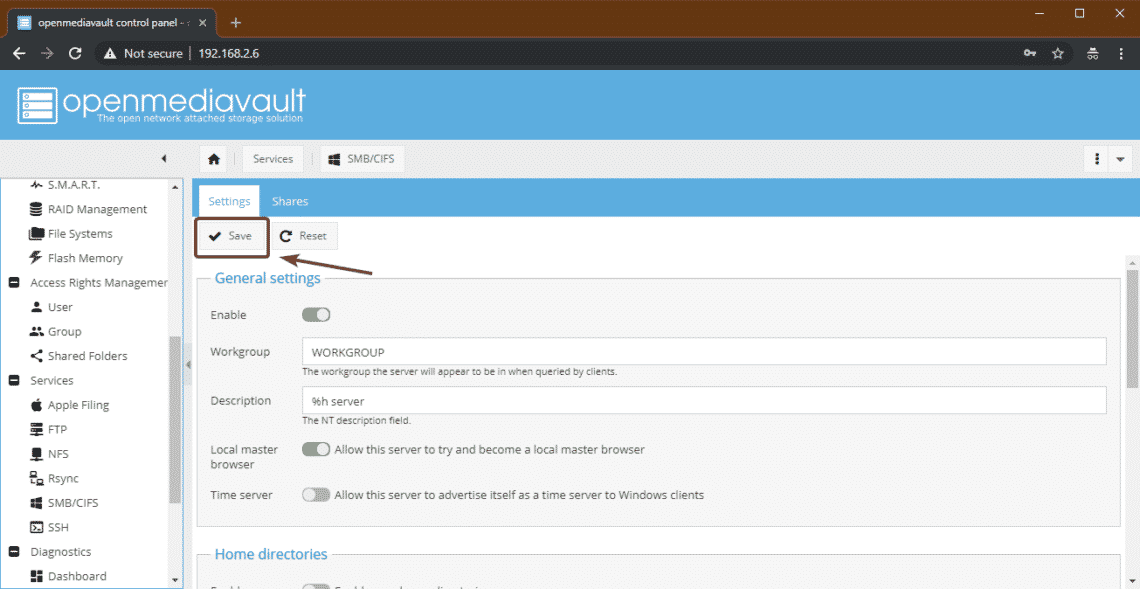Click the Description input field
1140x589 pixels.
coord(704,401)
